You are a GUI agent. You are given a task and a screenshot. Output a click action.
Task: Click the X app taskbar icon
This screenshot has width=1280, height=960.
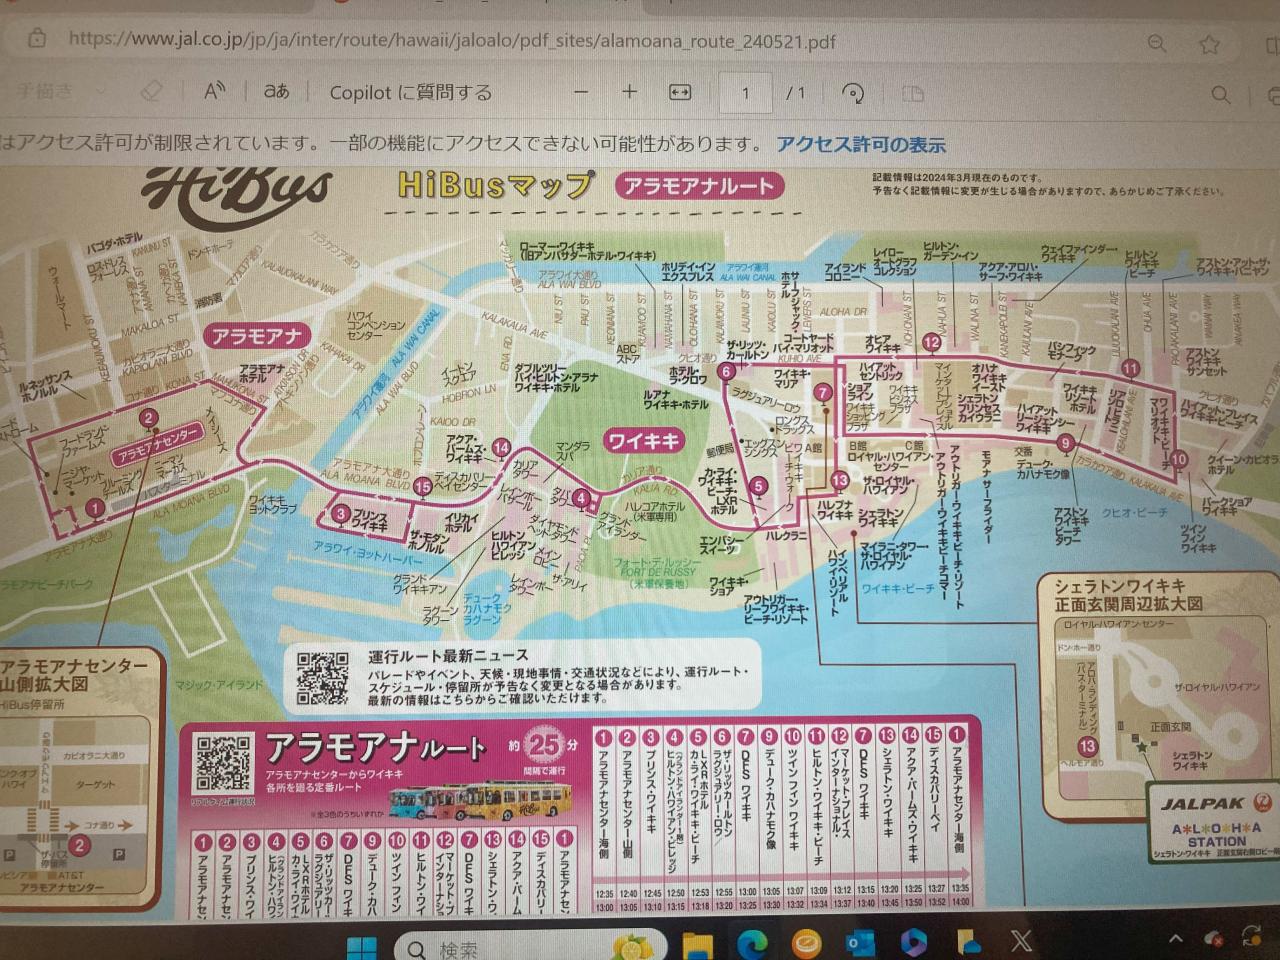[1021, 940]
